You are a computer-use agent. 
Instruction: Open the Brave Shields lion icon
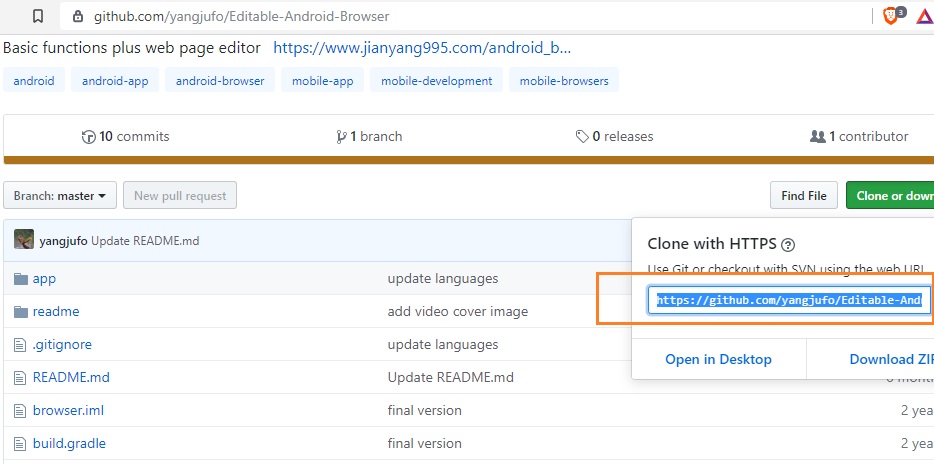click(891, 16)
